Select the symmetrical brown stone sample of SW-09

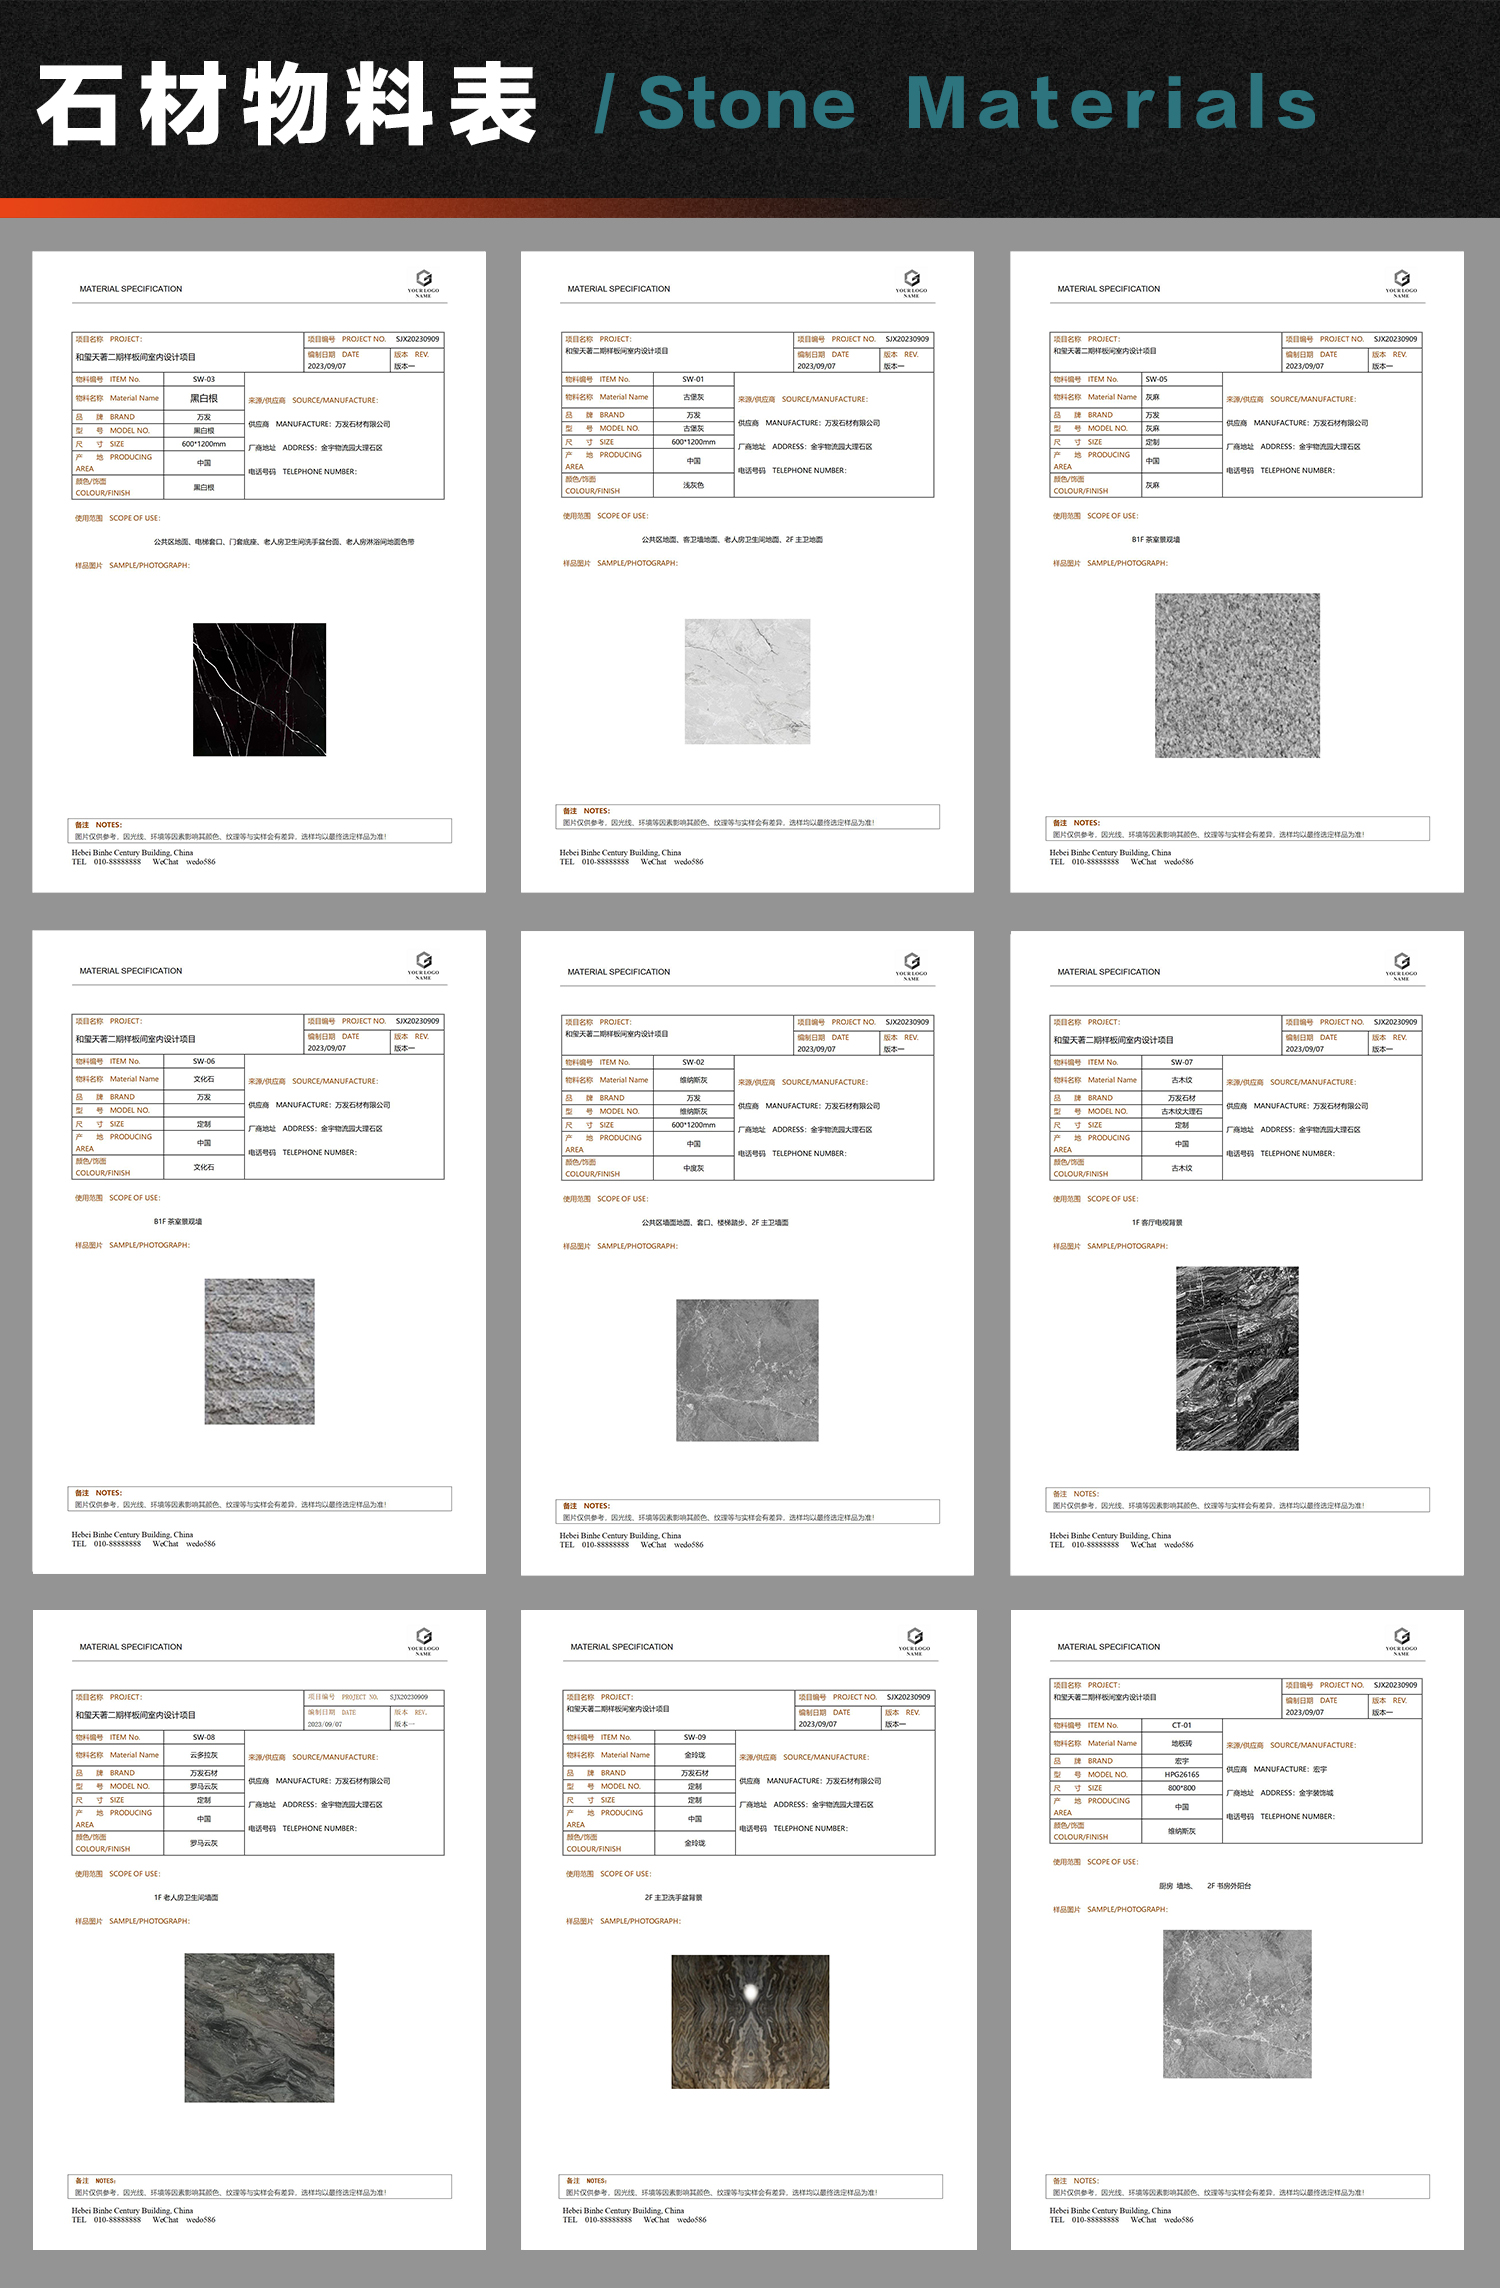[750, 2022]
